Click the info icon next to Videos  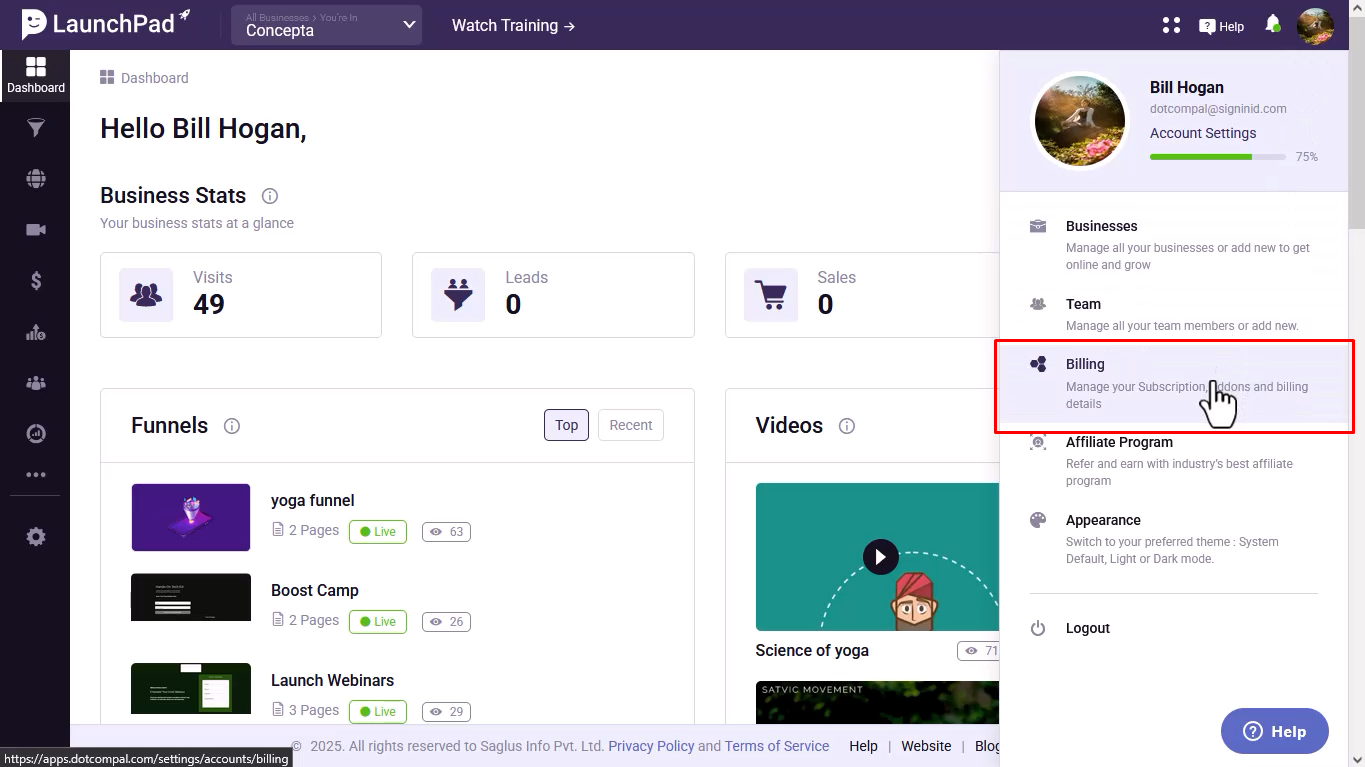pos(847,426)
